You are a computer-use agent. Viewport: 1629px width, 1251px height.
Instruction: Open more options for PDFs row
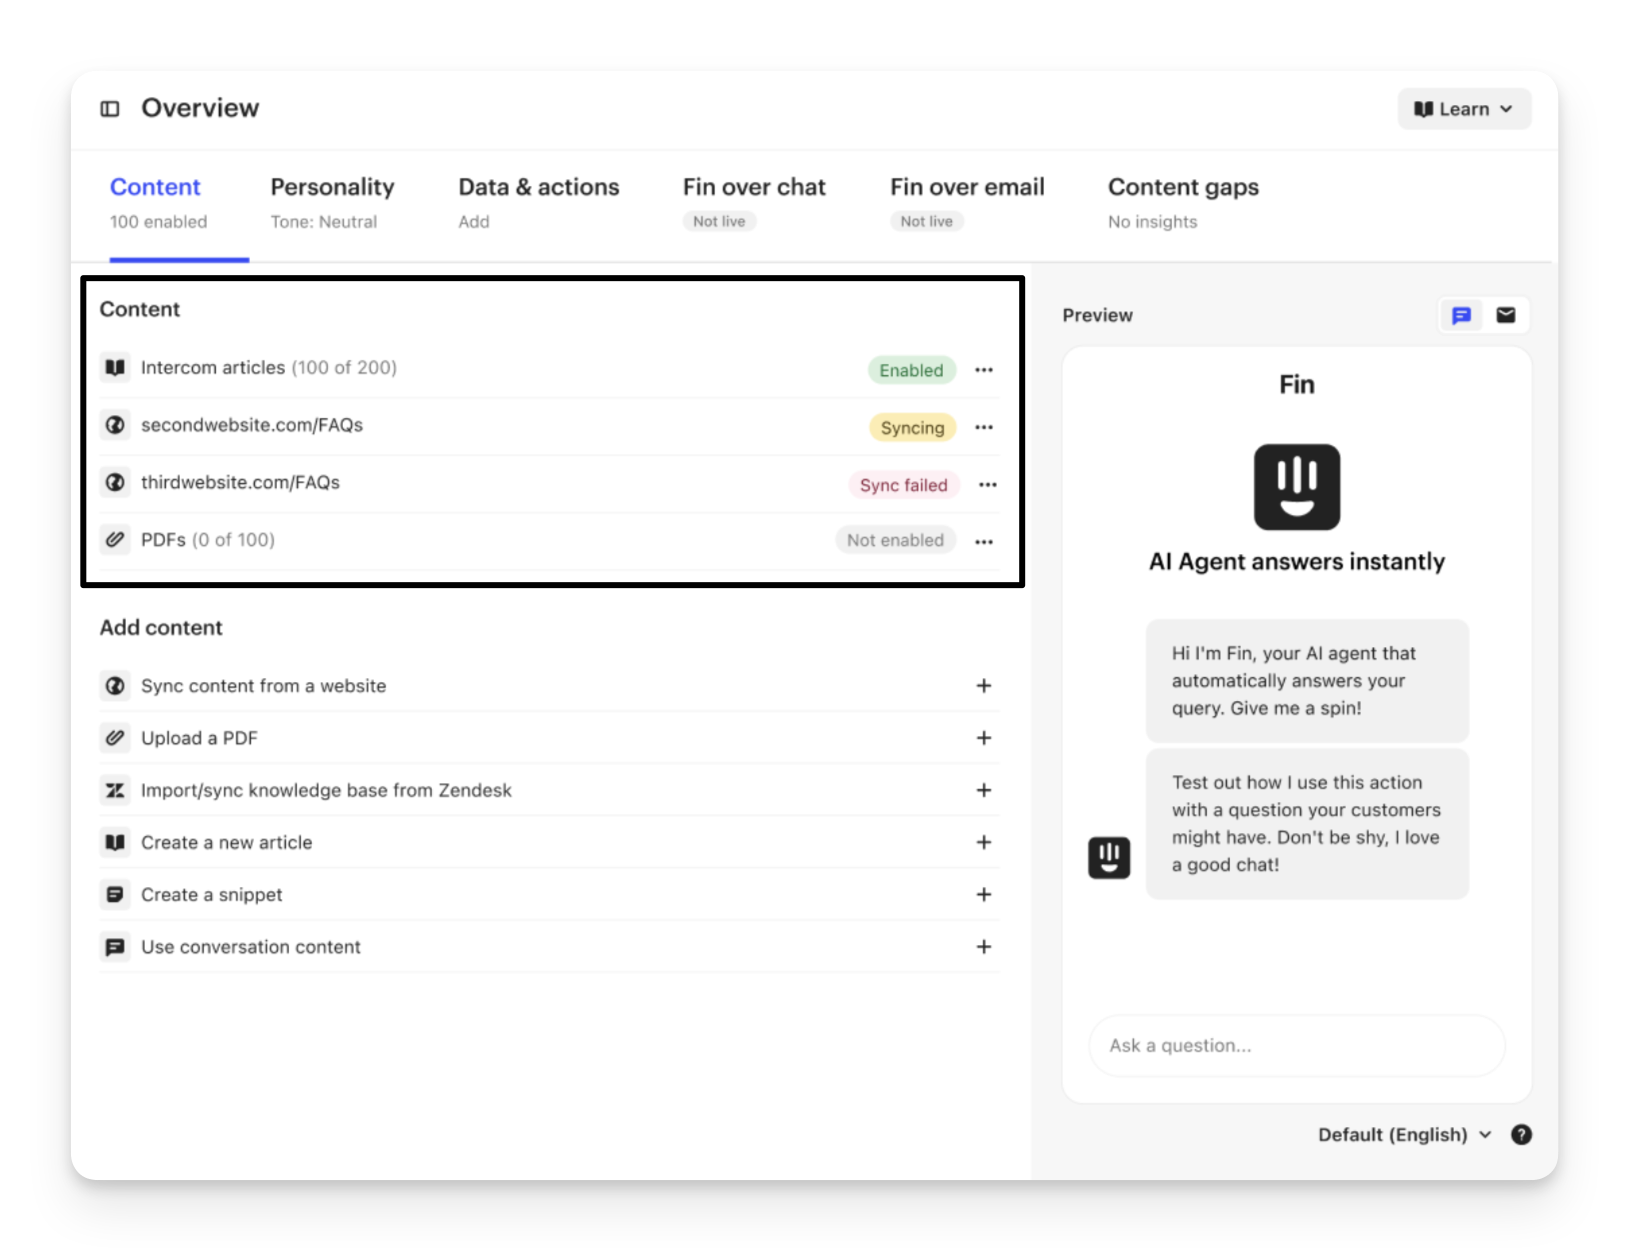[984, 541]
